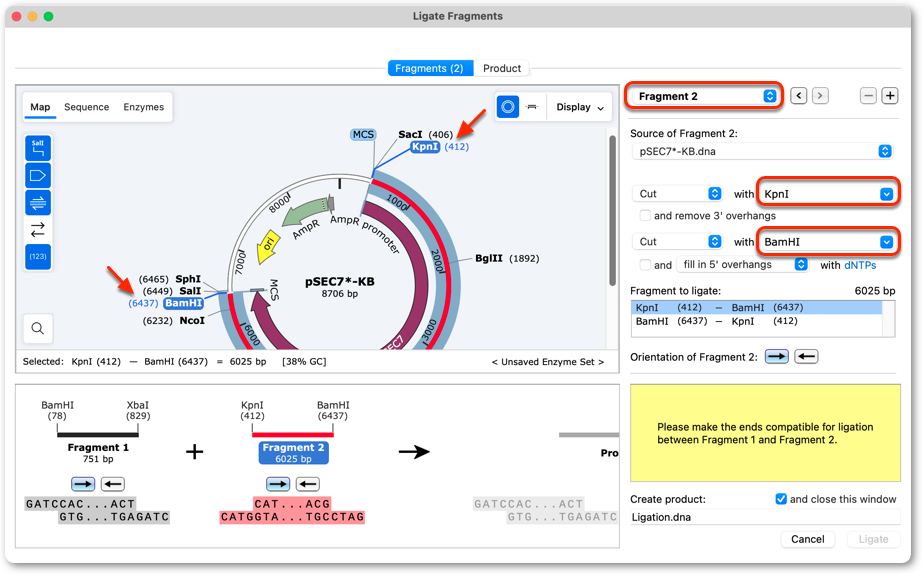Click the Ligation.dna product name field

(765, 517)
